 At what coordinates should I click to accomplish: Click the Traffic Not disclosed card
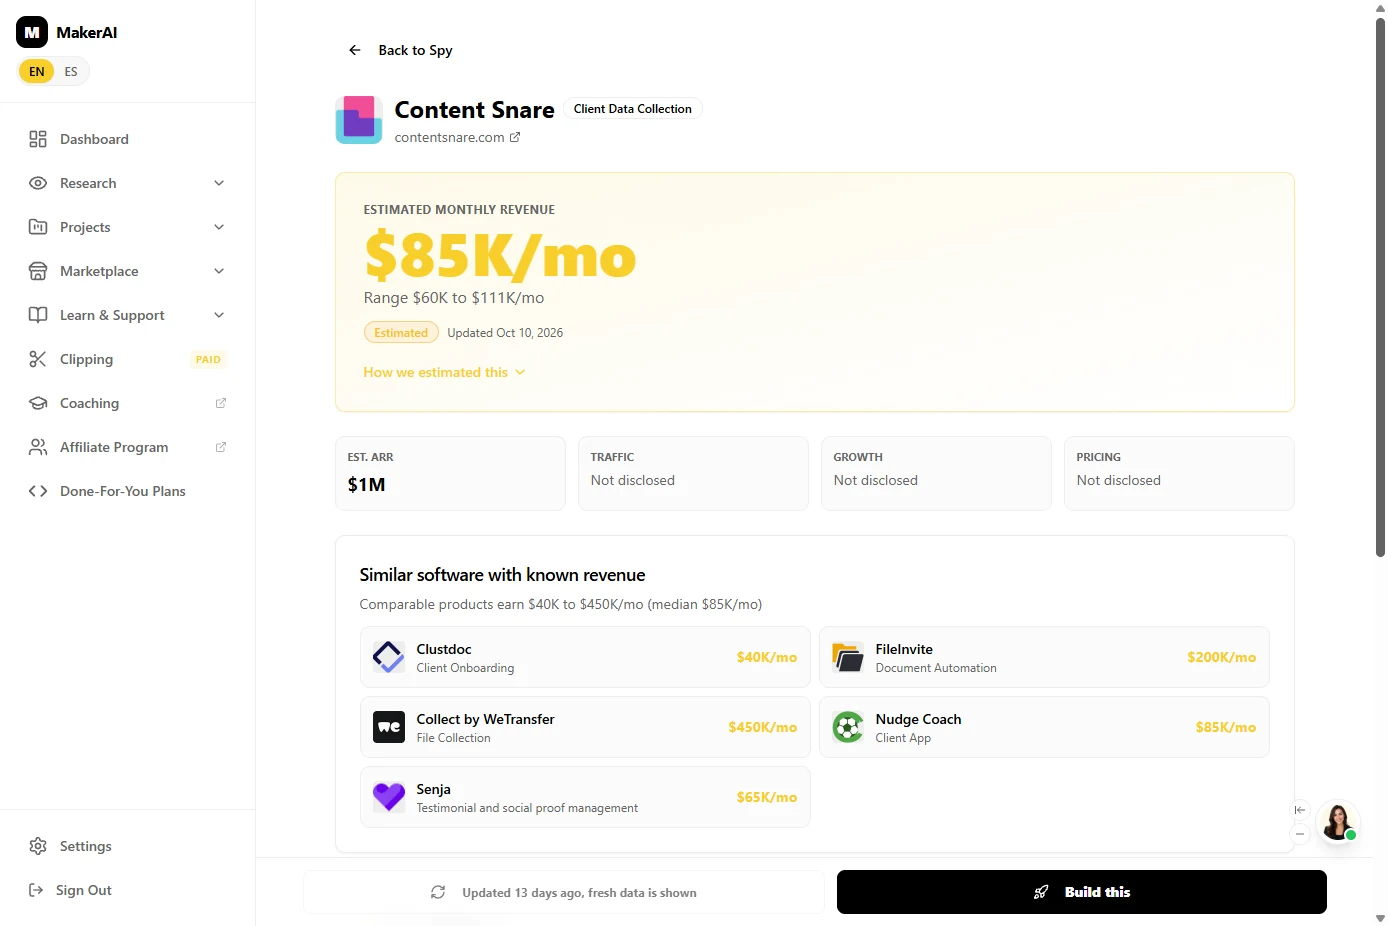coord(693,473)
